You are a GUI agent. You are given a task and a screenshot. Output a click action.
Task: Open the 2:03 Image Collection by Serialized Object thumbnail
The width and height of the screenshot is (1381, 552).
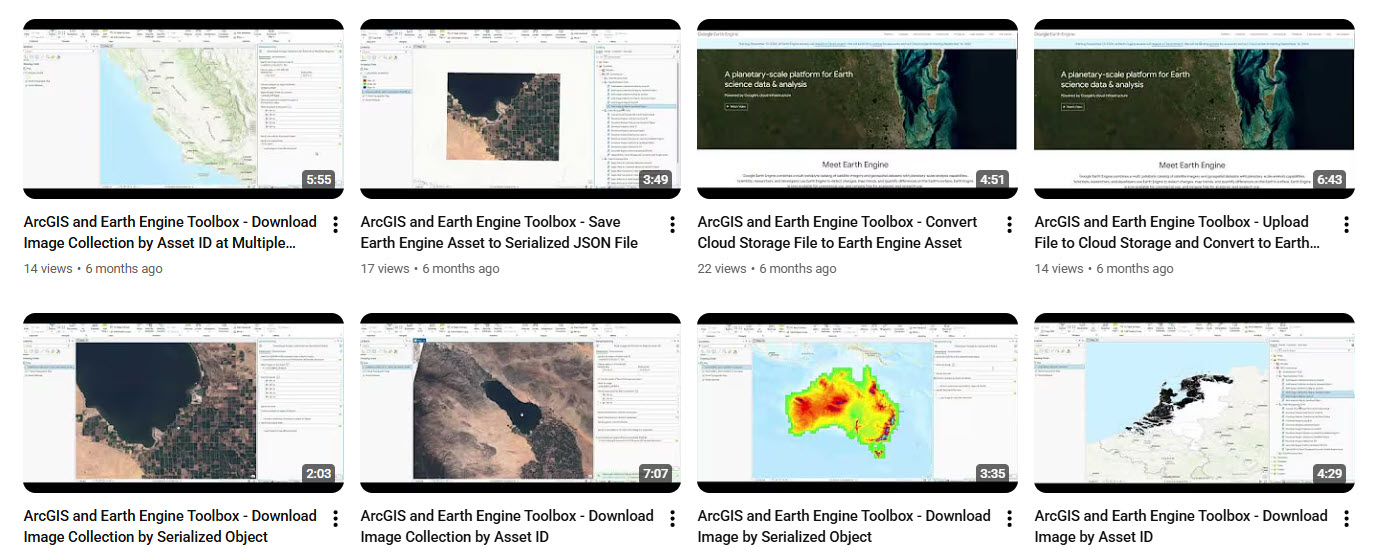tap(183, 403)
